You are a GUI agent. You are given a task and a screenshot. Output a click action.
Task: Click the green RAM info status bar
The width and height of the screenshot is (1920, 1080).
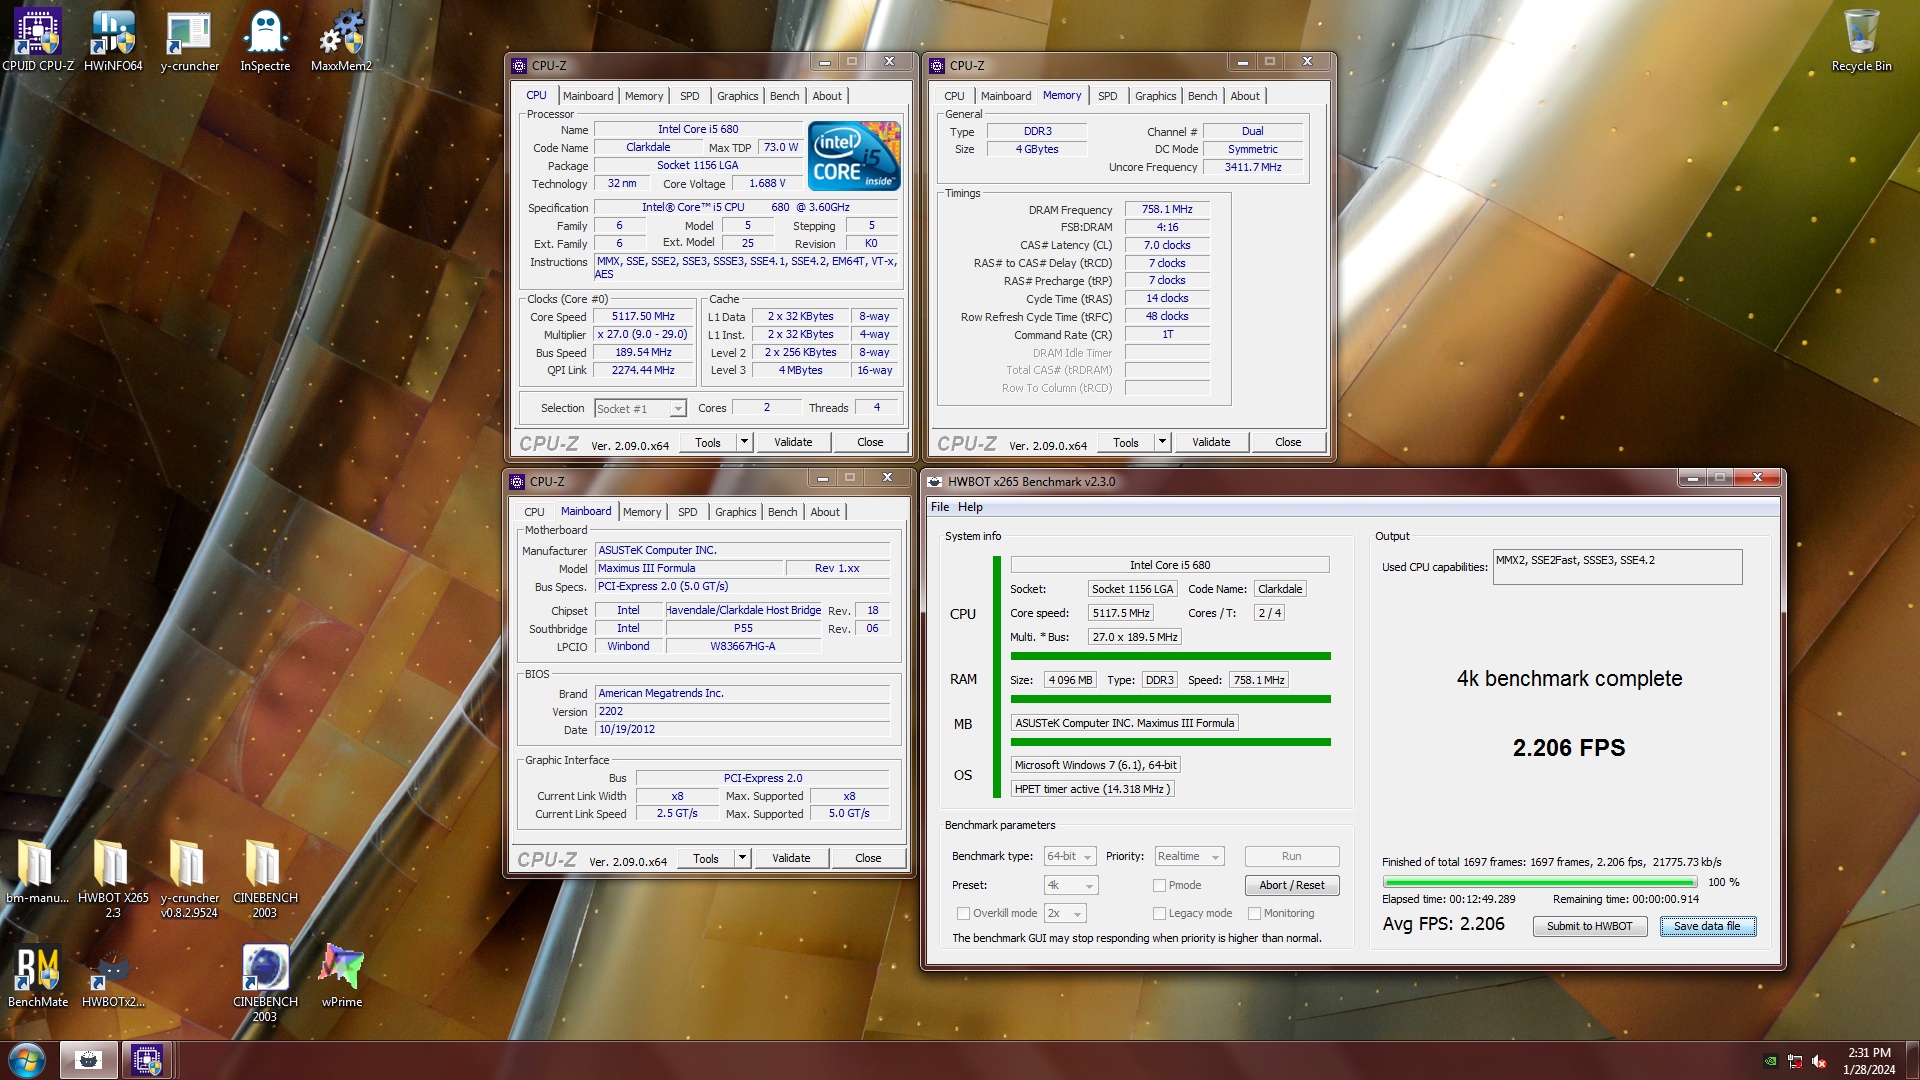(1171, 699)
